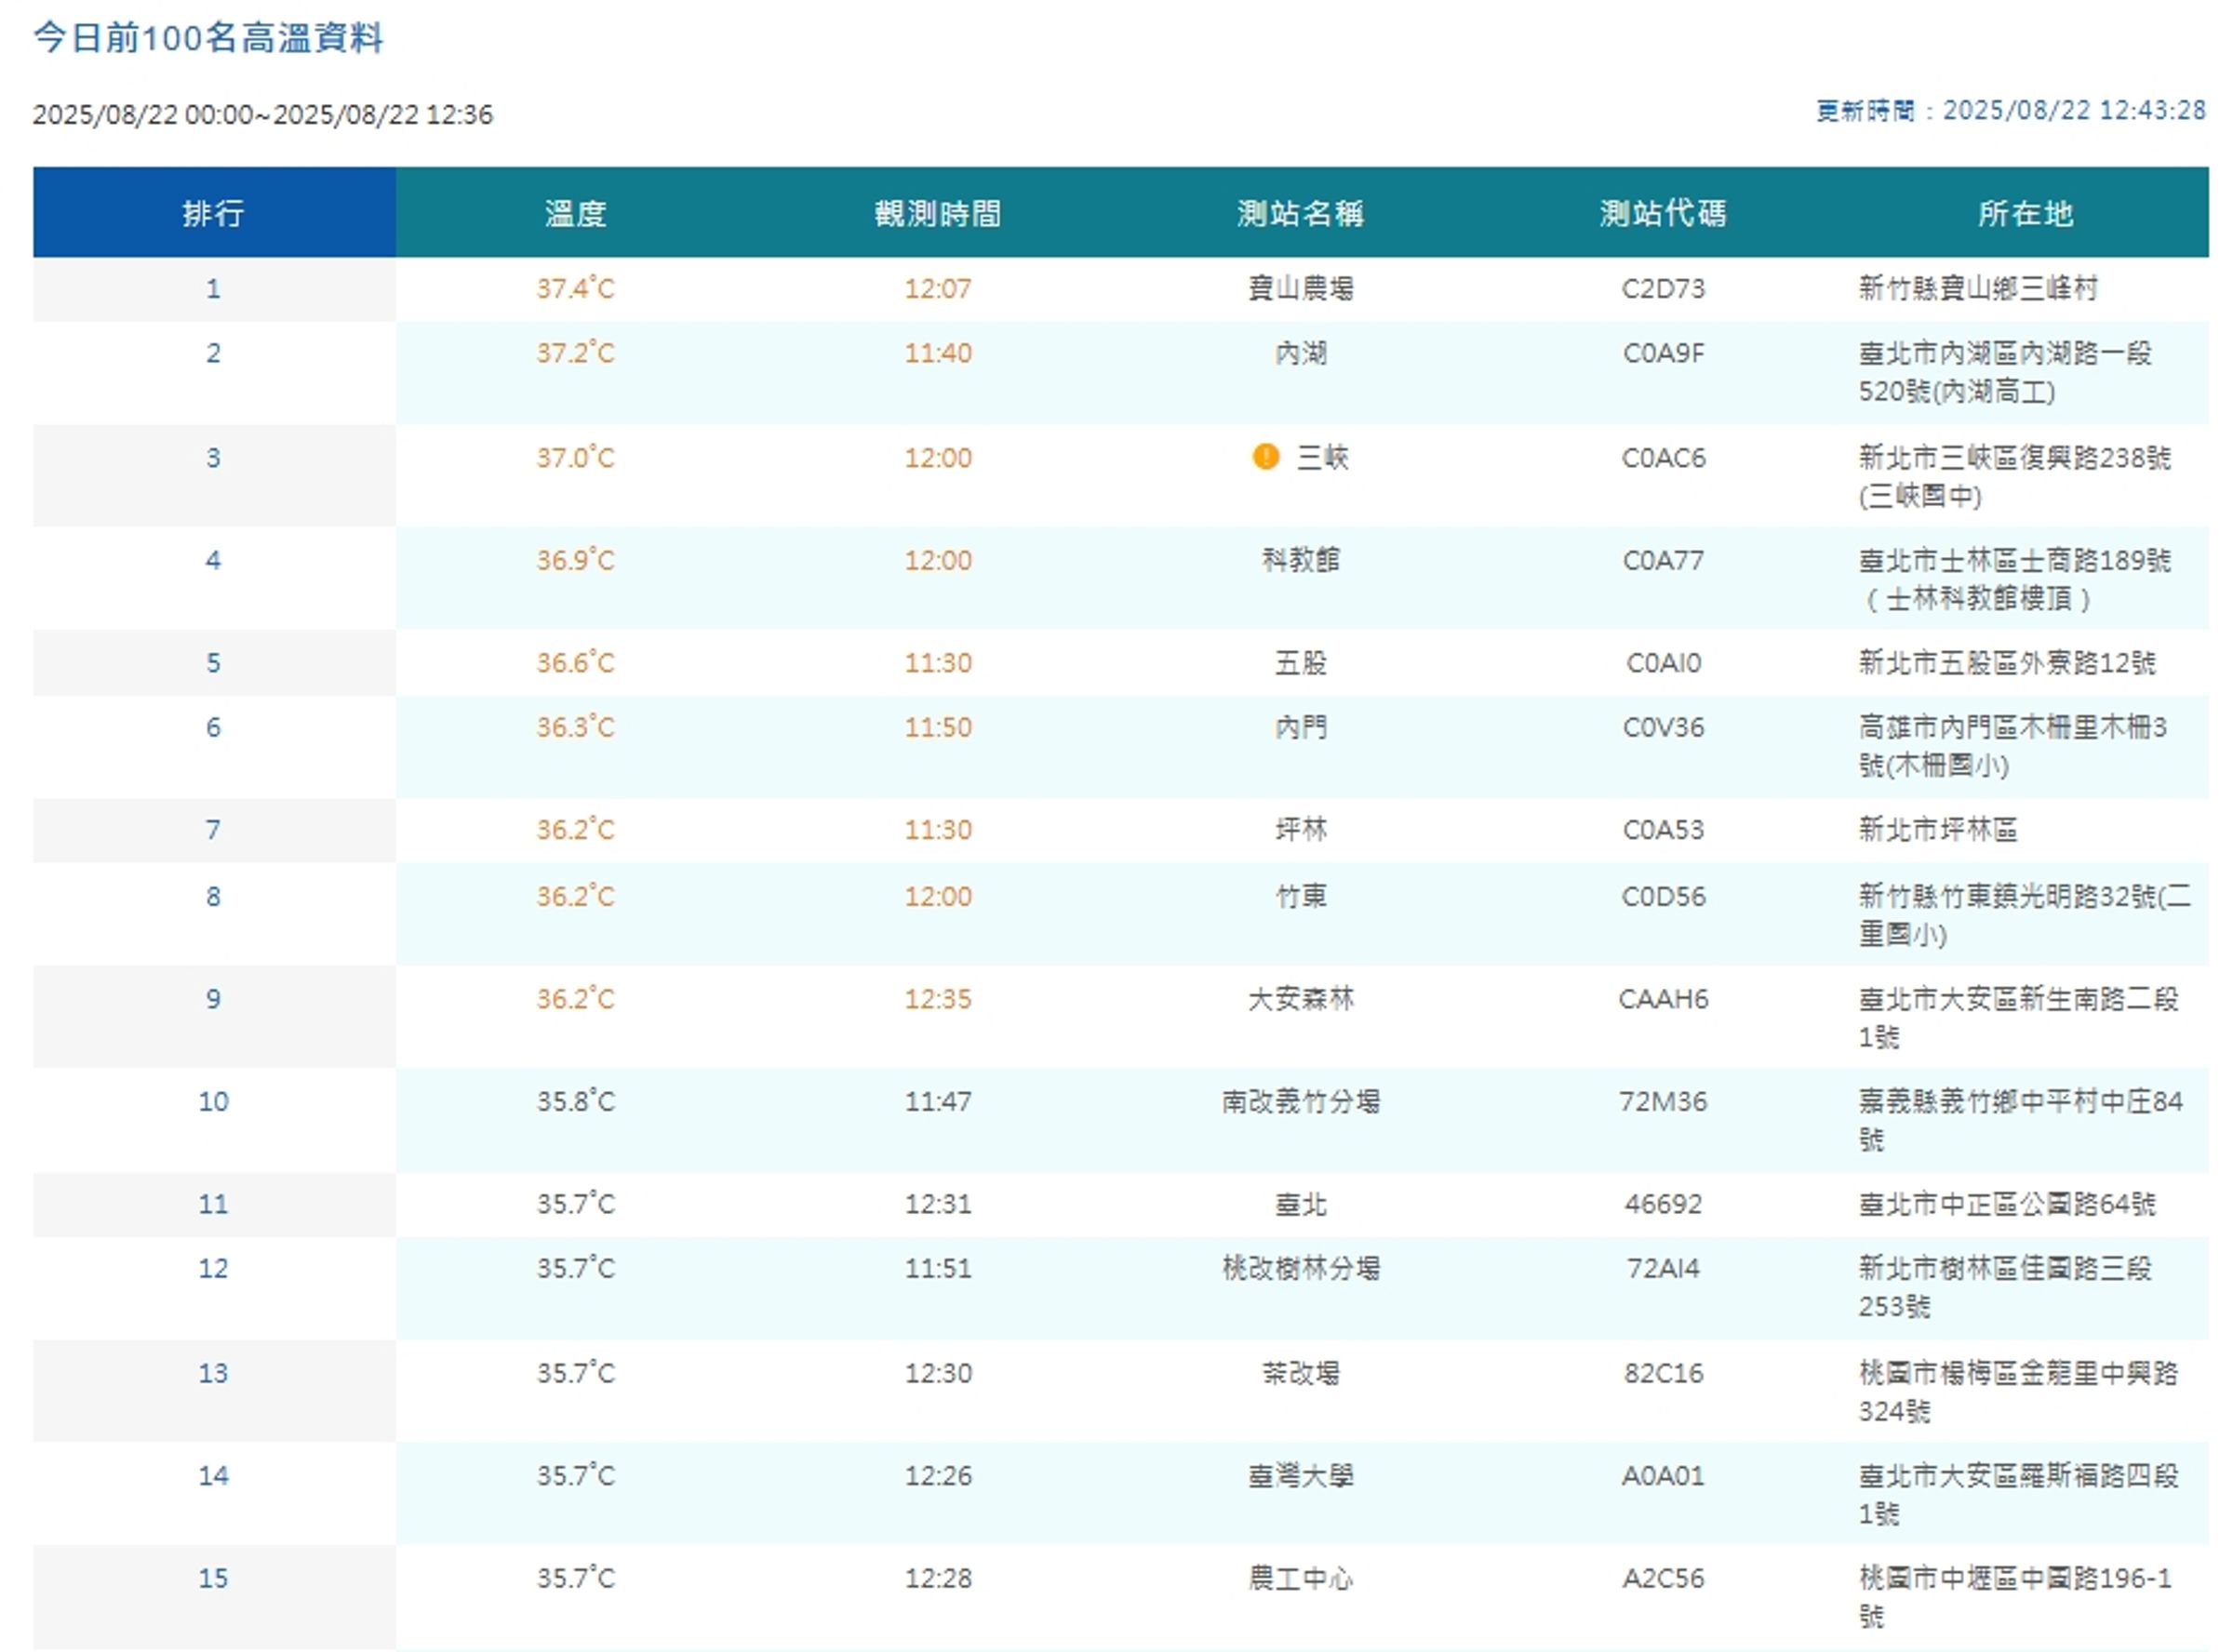Click station code C0A53
The width and height of the screenshot is (2233, 1652).
point(1663,829)
